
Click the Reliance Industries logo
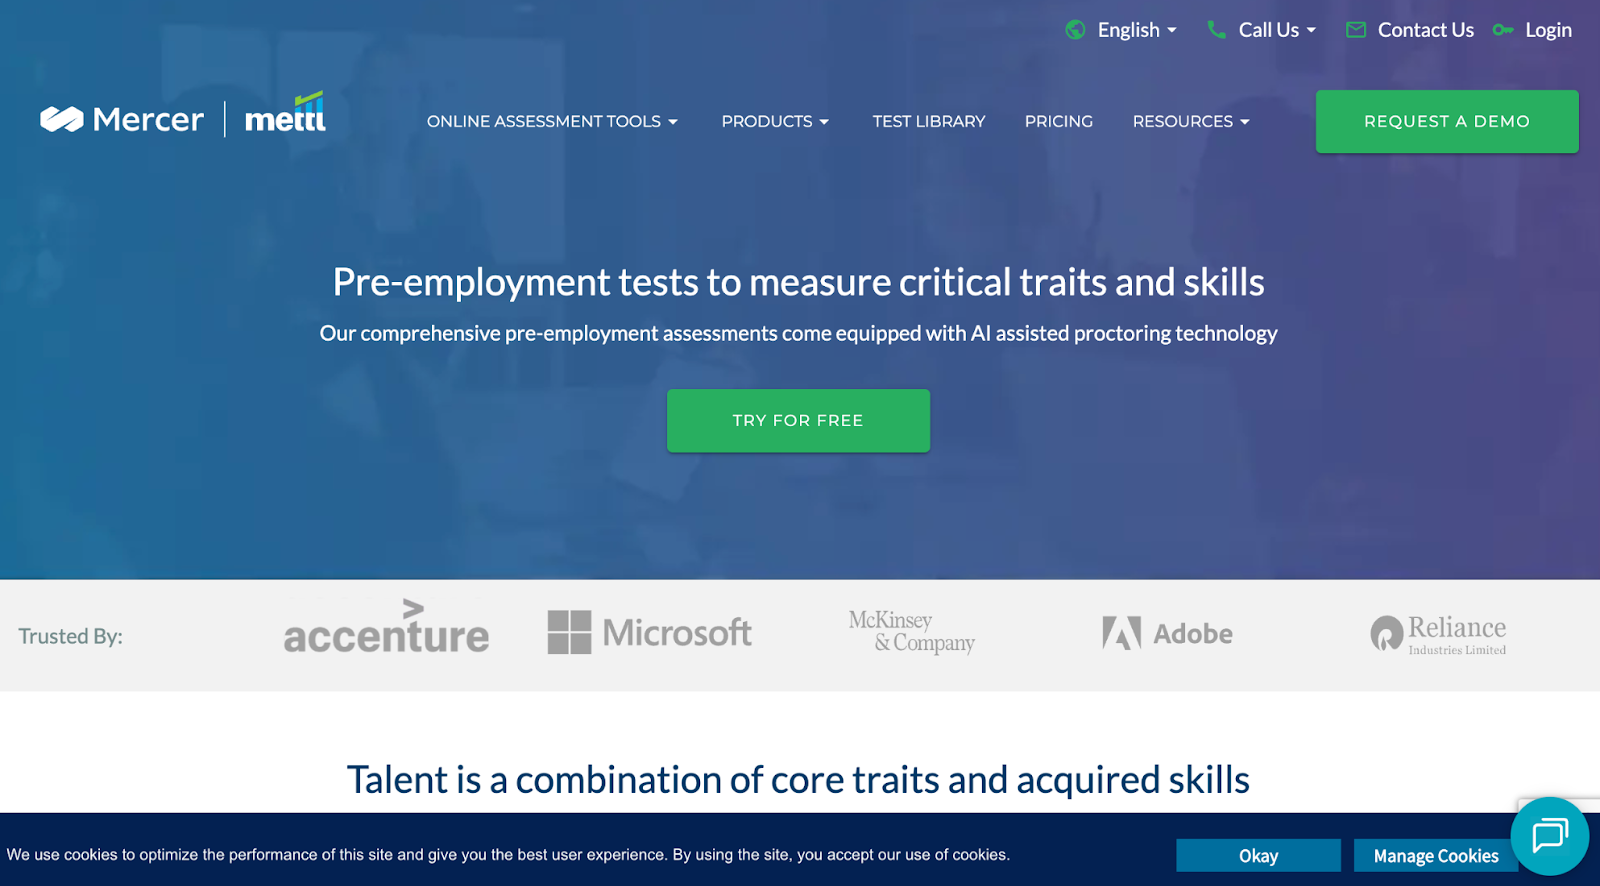click(x=1437, y=633)
